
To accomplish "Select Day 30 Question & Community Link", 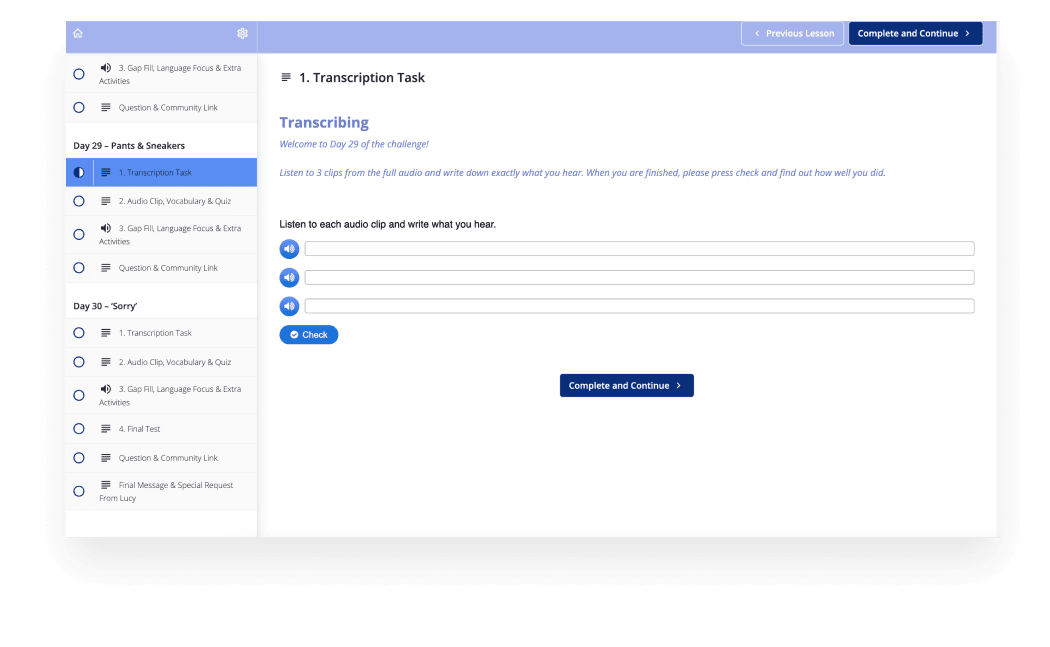I will (167, 458).
